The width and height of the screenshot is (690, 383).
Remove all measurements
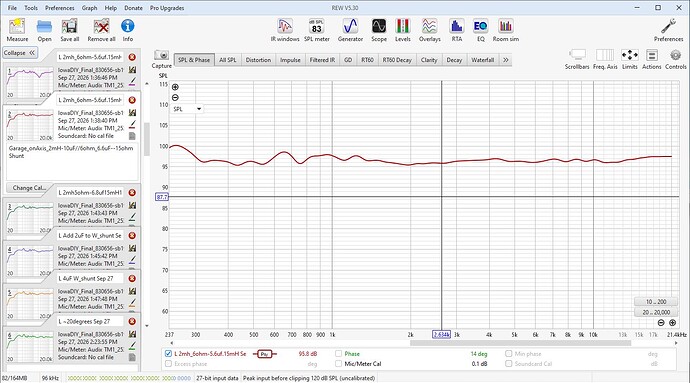(101, 30)
